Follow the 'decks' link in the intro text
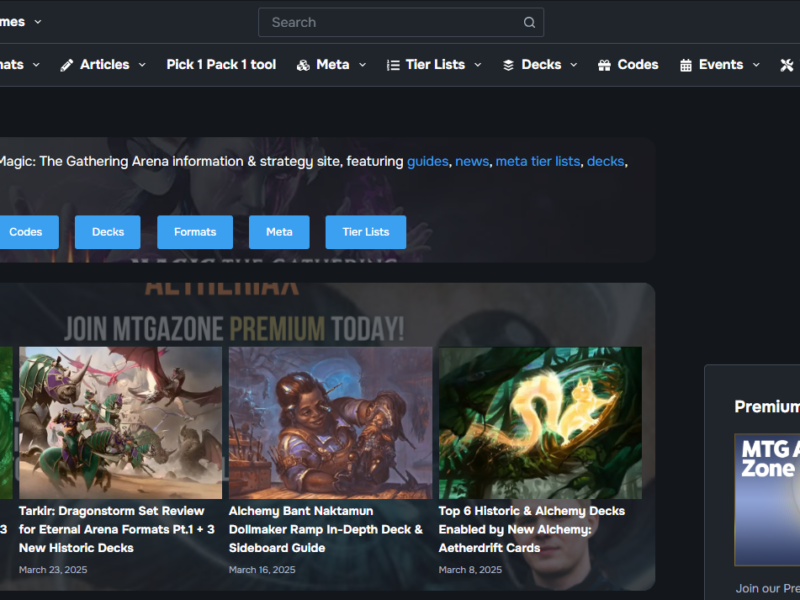 [606, 162]
